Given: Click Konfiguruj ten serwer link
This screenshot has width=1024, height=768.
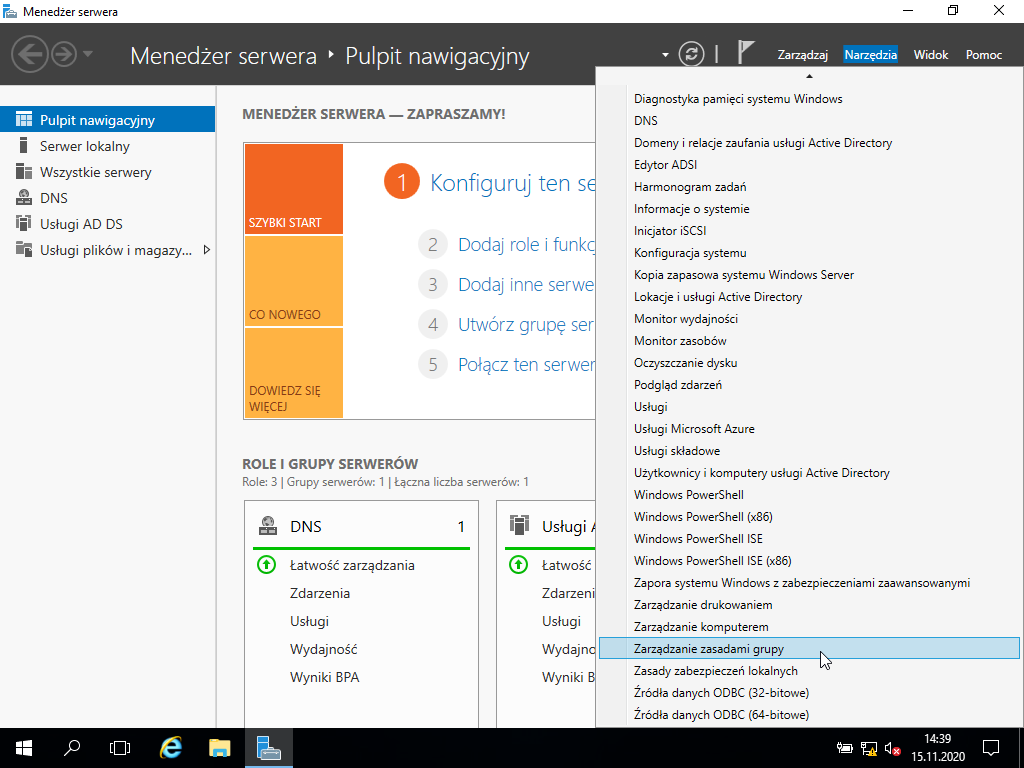Looking at the screenshot, I should pos(512,183).
